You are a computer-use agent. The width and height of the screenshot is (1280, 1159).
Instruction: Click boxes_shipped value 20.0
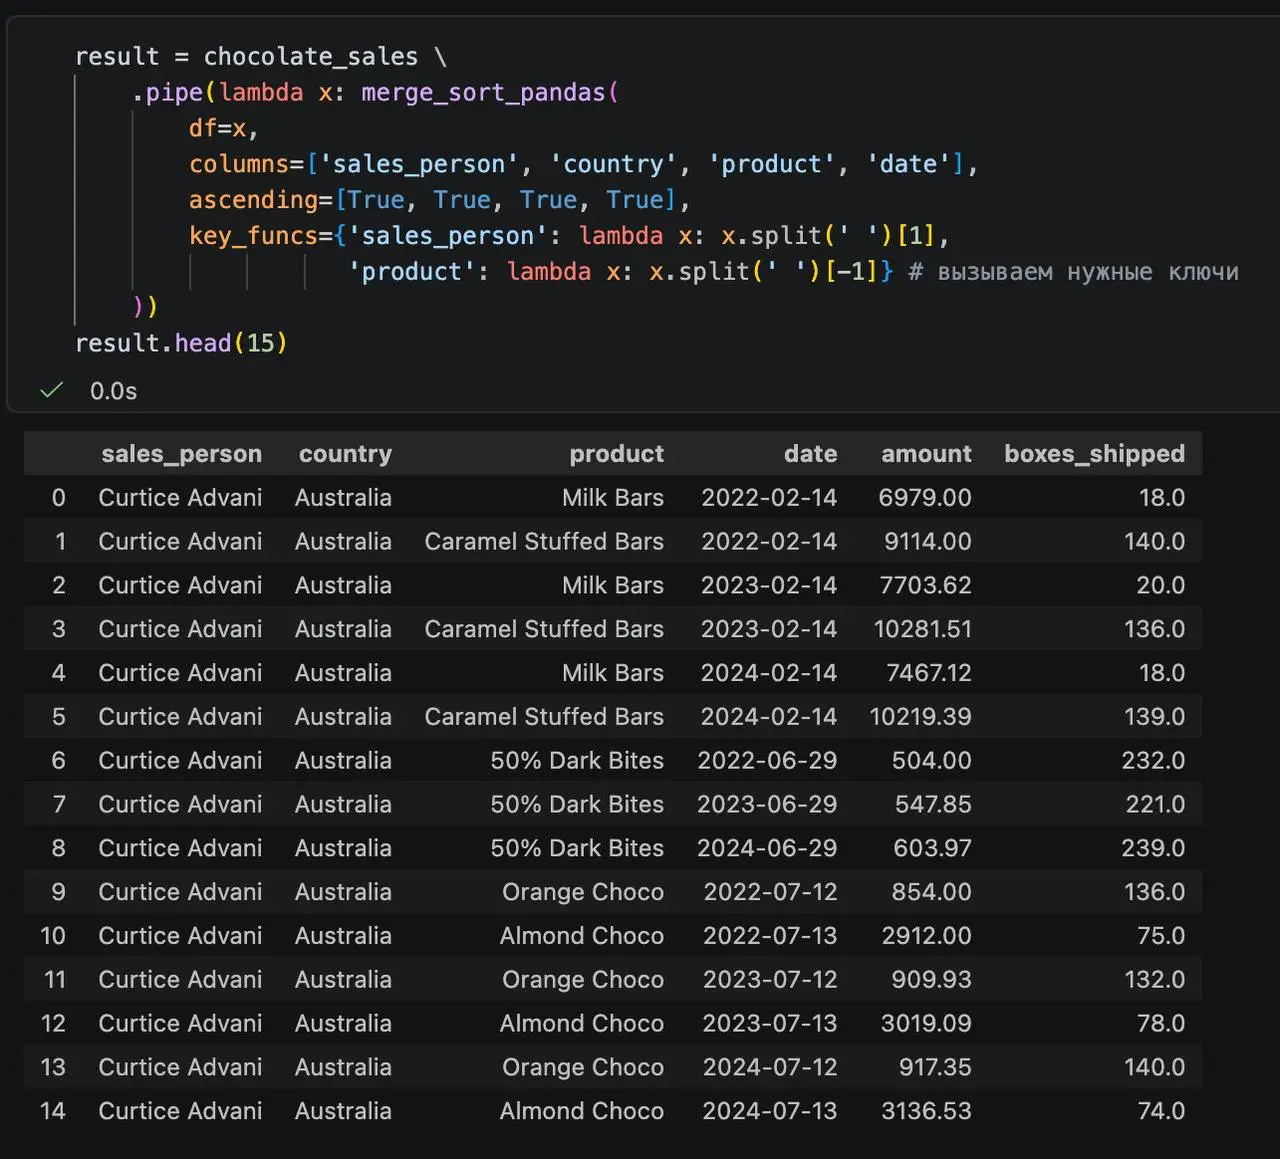[x=1160, y=585]
